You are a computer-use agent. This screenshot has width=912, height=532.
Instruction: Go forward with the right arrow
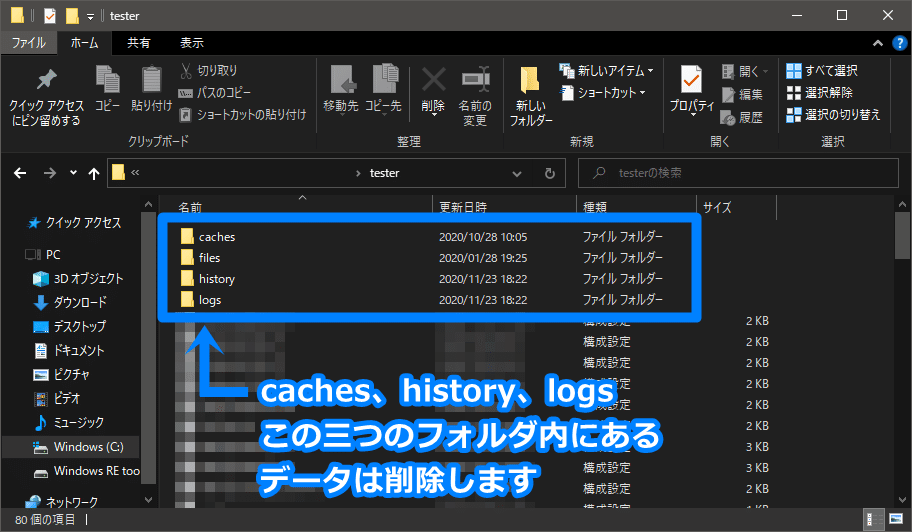point(50,173)
